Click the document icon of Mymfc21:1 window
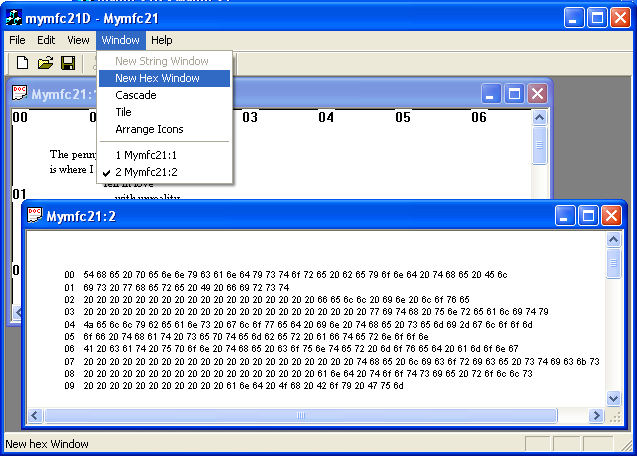This screenshot has height=457, width=637. (19, 94)
